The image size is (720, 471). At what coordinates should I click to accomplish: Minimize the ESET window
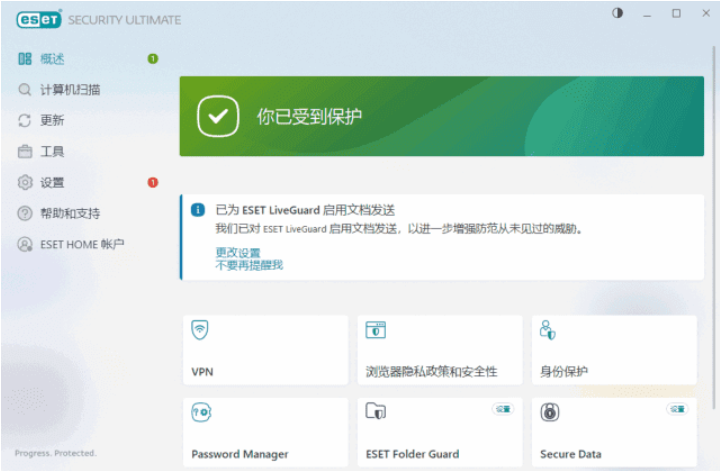tap(647, 14)
